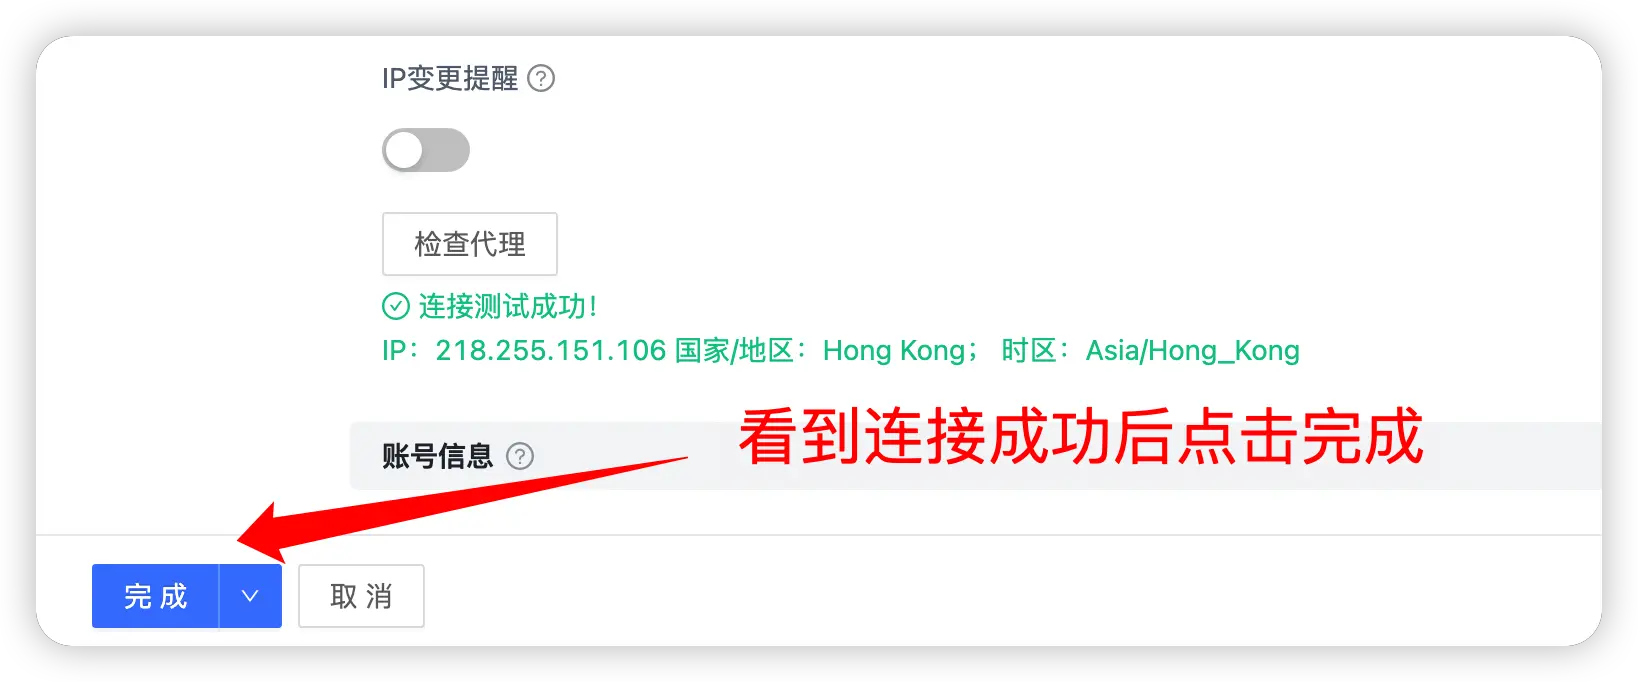Enable the IP变更提醒 switch
The width and height of the screenshot is (1638, 682).
[x=426, y=150]
